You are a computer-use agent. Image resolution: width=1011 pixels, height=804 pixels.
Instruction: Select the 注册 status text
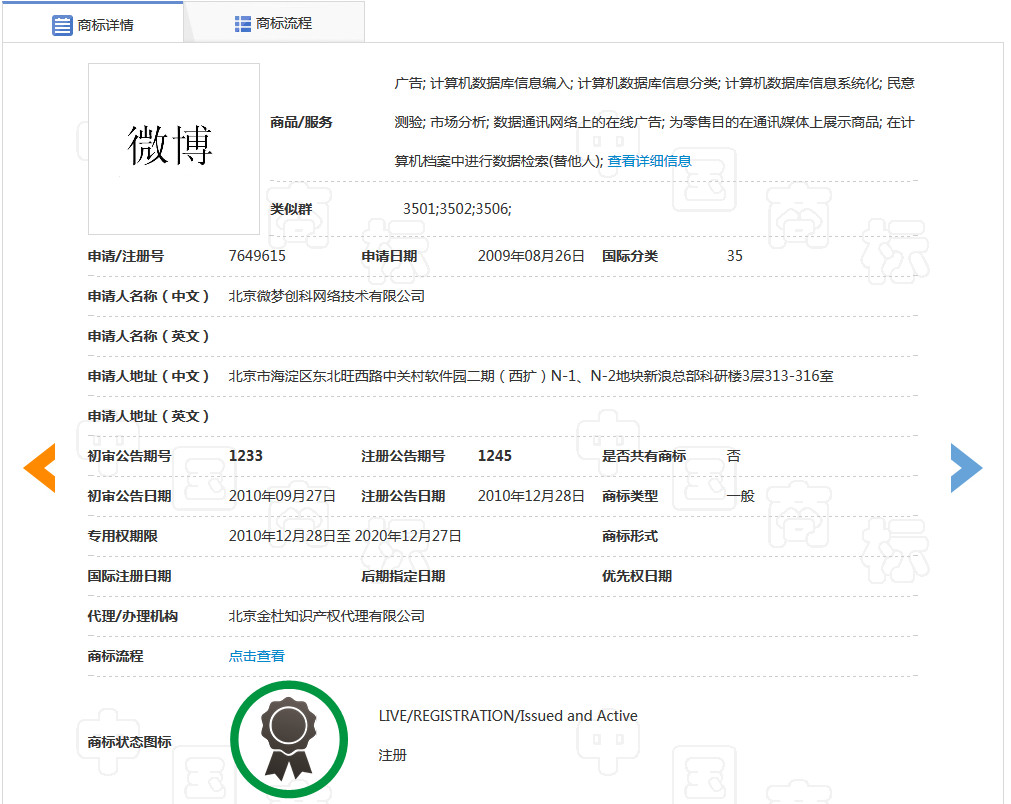[x=393, y=755]
